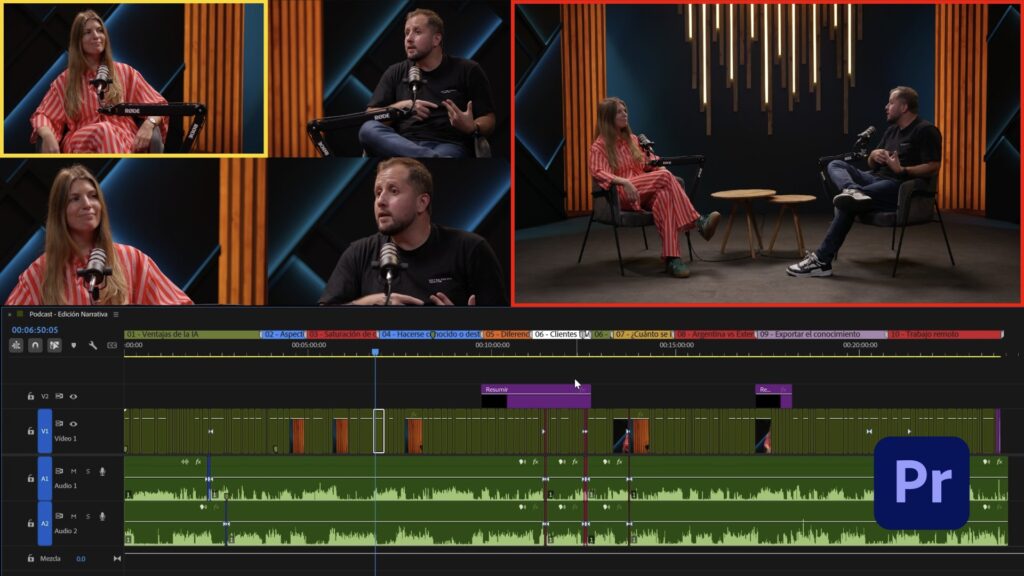Solo the Audio 2 track

point(88,516)
